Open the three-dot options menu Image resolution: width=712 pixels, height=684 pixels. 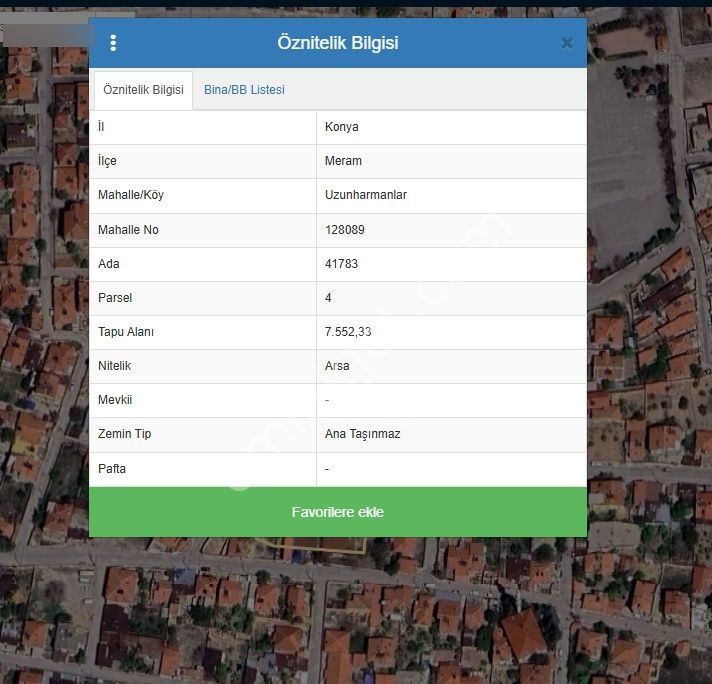click(x=113, y=43)
